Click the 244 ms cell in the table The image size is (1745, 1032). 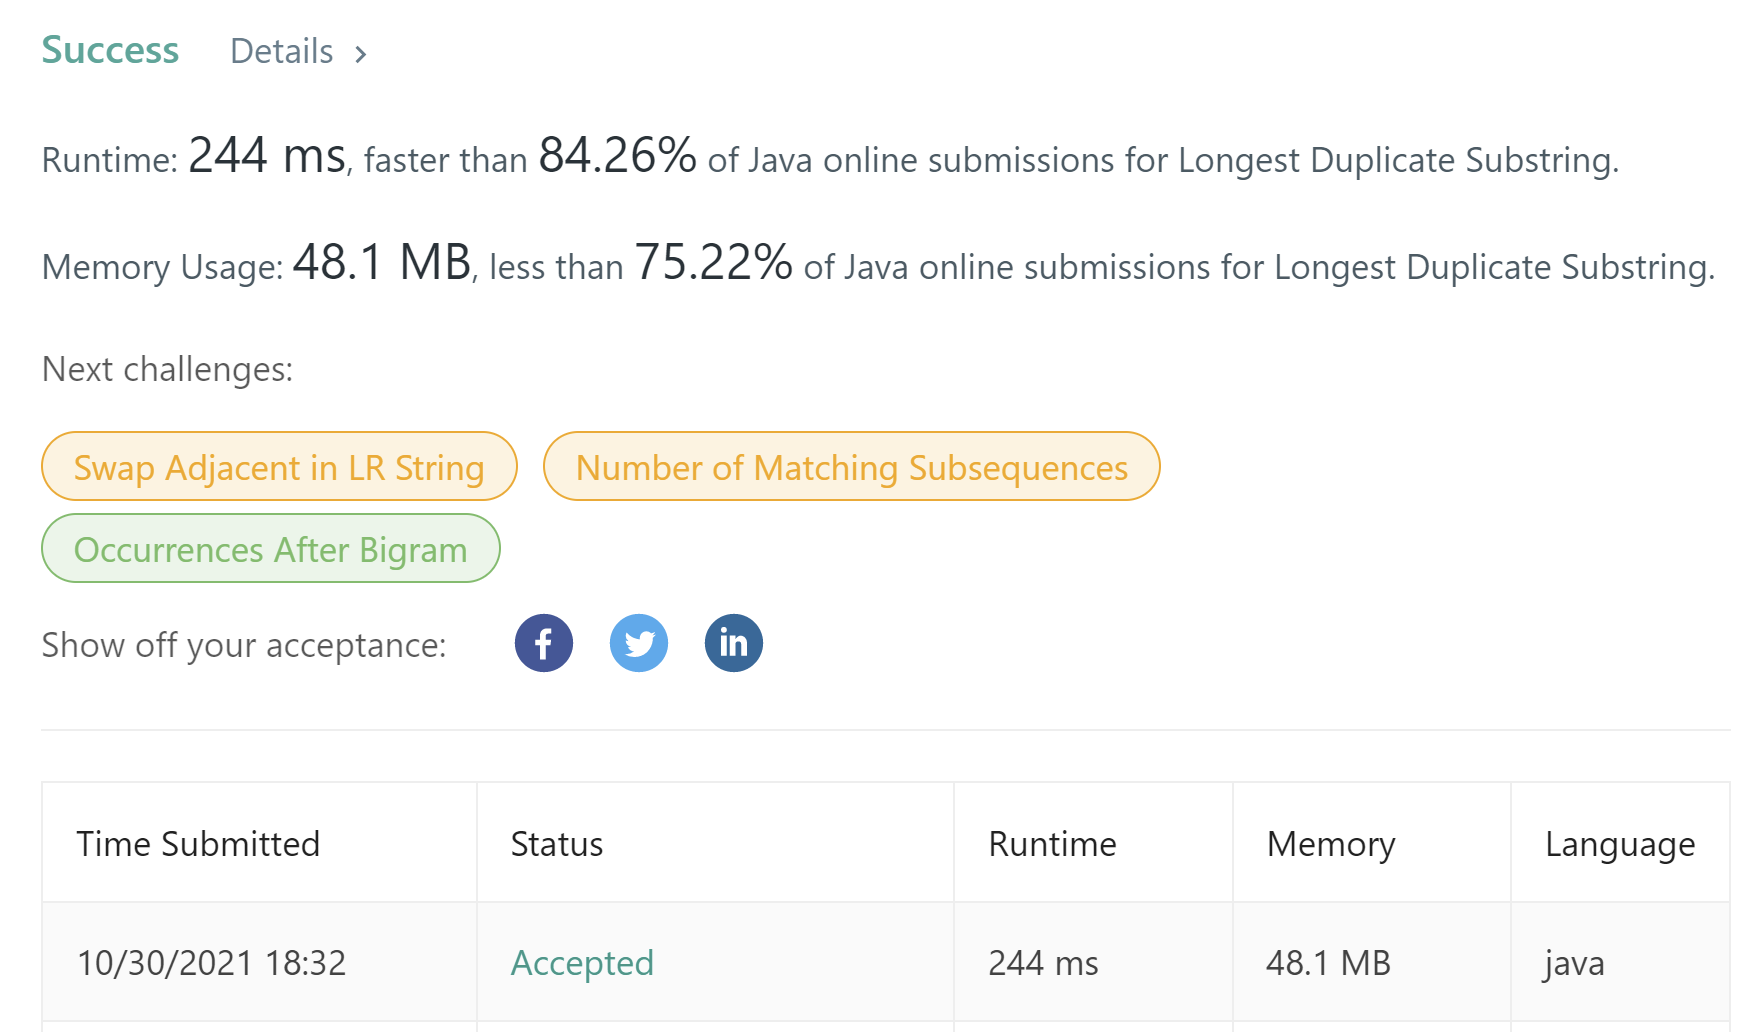point(1043,963)
